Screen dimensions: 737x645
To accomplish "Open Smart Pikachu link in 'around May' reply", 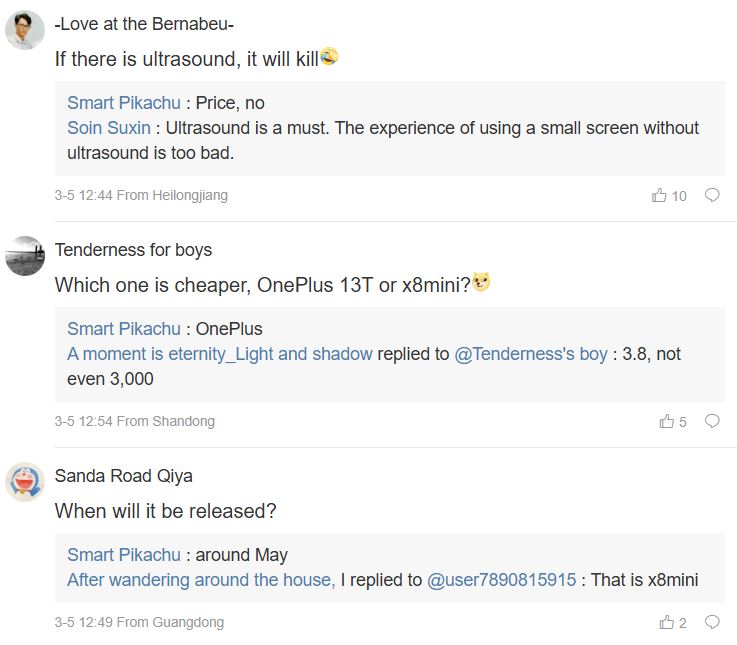I will point(124,555).
